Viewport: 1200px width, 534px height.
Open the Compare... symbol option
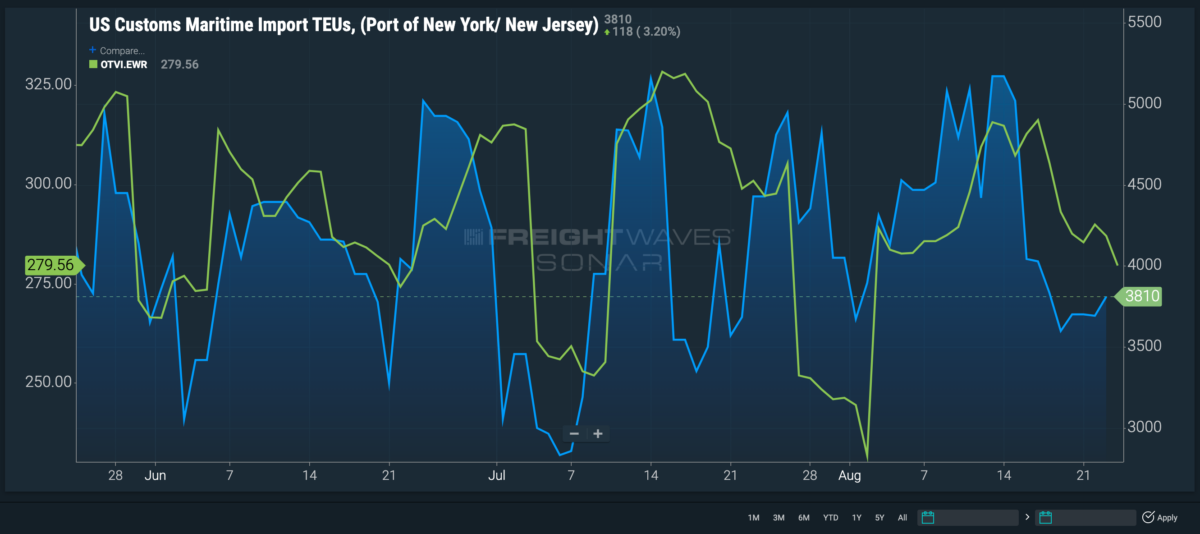click(x=123, y=50)
